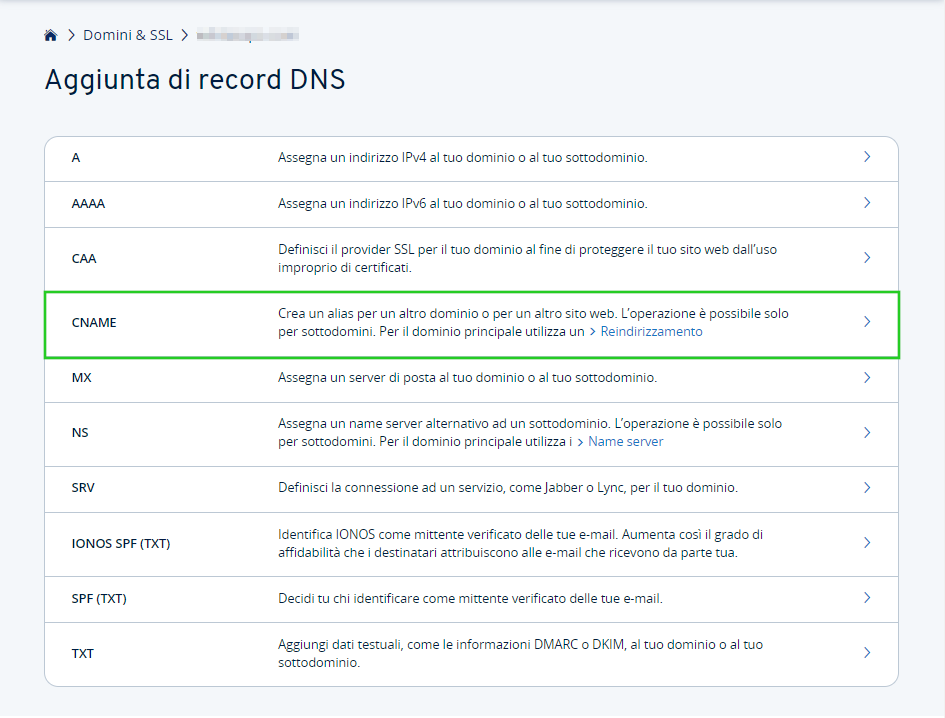Follow the Reindirizzamento link
The image size is (945, 718).
coord(651,332)
